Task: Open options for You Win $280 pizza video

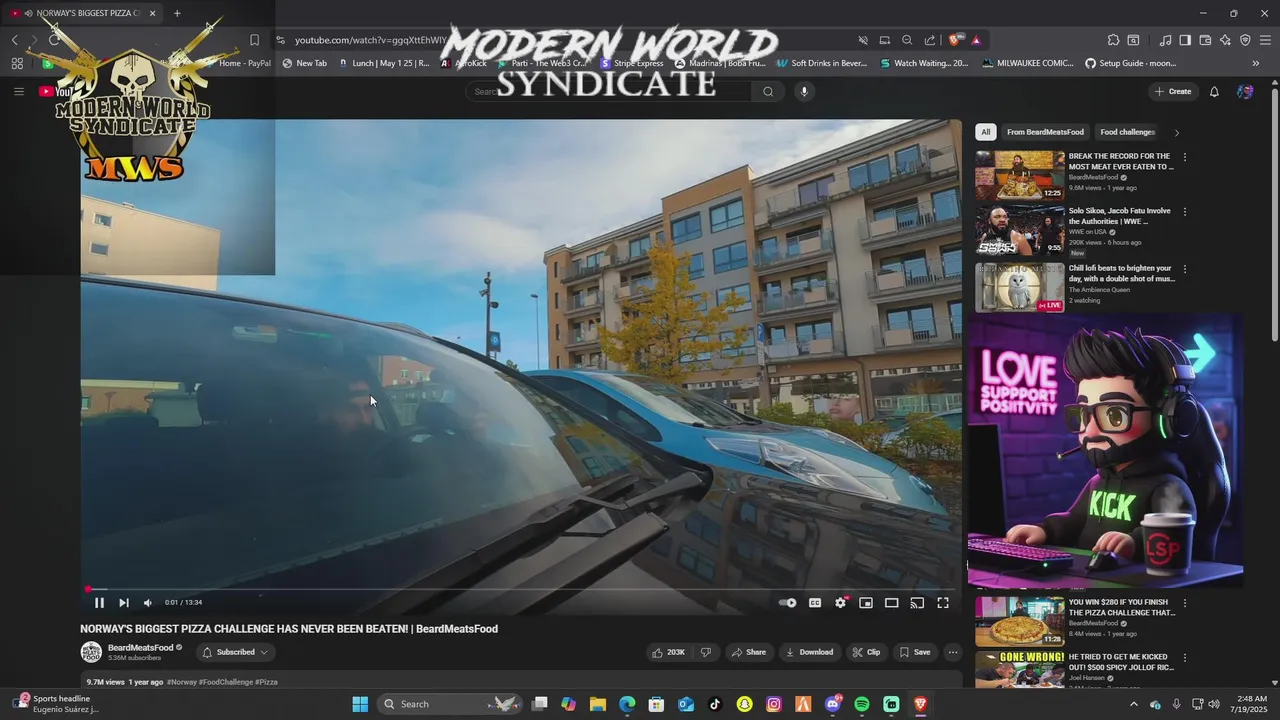Action: 1185,603
